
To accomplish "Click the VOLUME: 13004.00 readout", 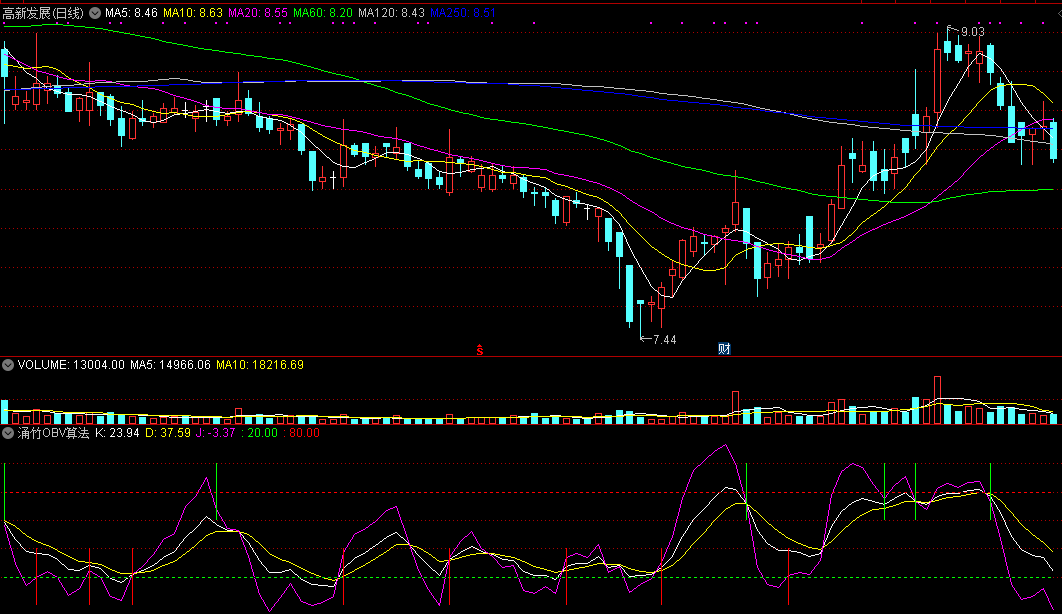I will coord(71,365).
